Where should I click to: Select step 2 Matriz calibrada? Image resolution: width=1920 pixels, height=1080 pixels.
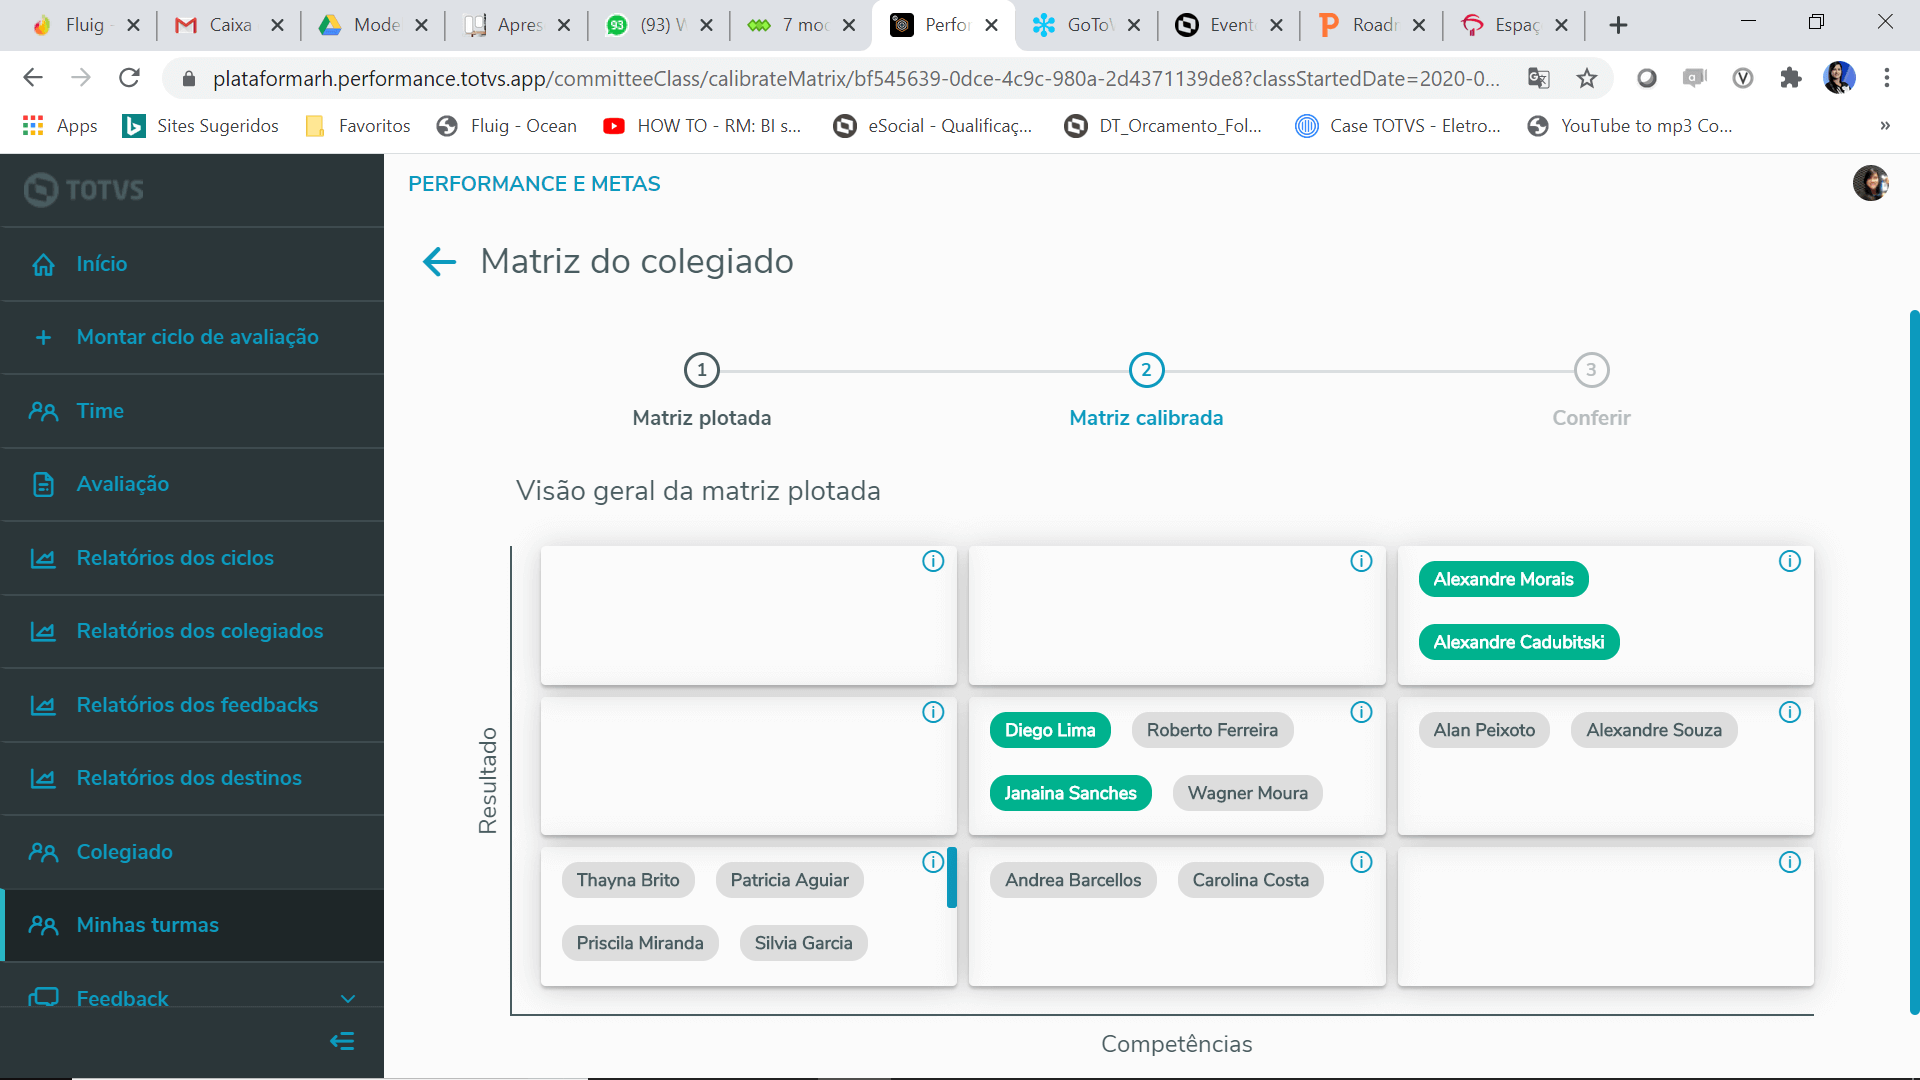coord(1146,370)
